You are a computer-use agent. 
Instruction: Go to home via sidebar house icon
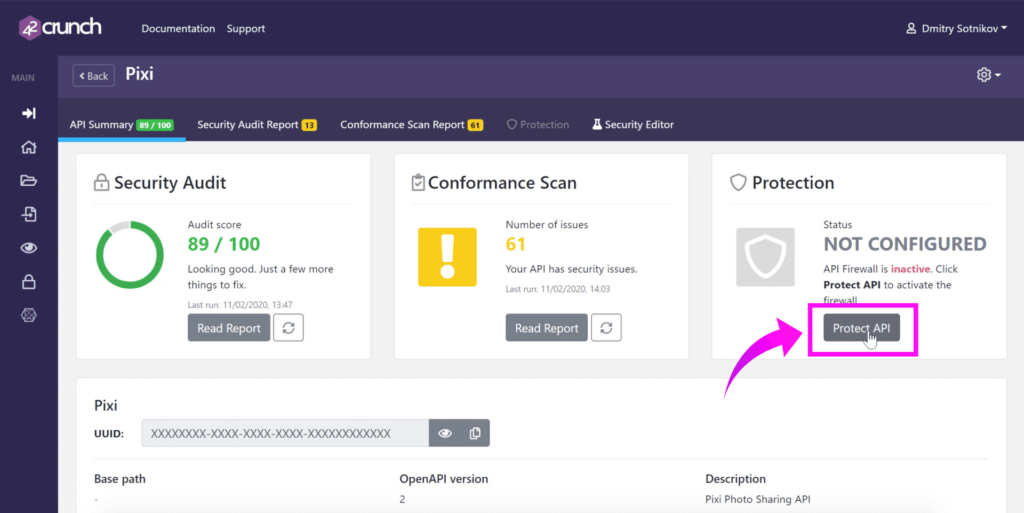[29, 147]
